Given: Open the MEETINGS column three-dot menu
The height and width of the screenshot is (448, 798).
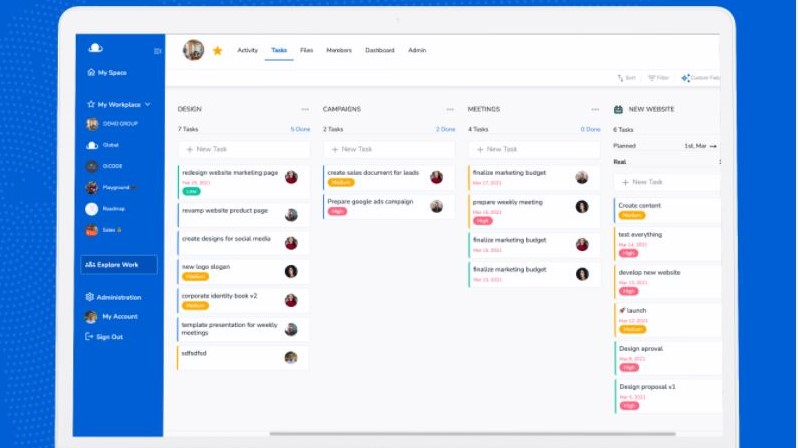Looking at the screenshot, I should 595,109.
